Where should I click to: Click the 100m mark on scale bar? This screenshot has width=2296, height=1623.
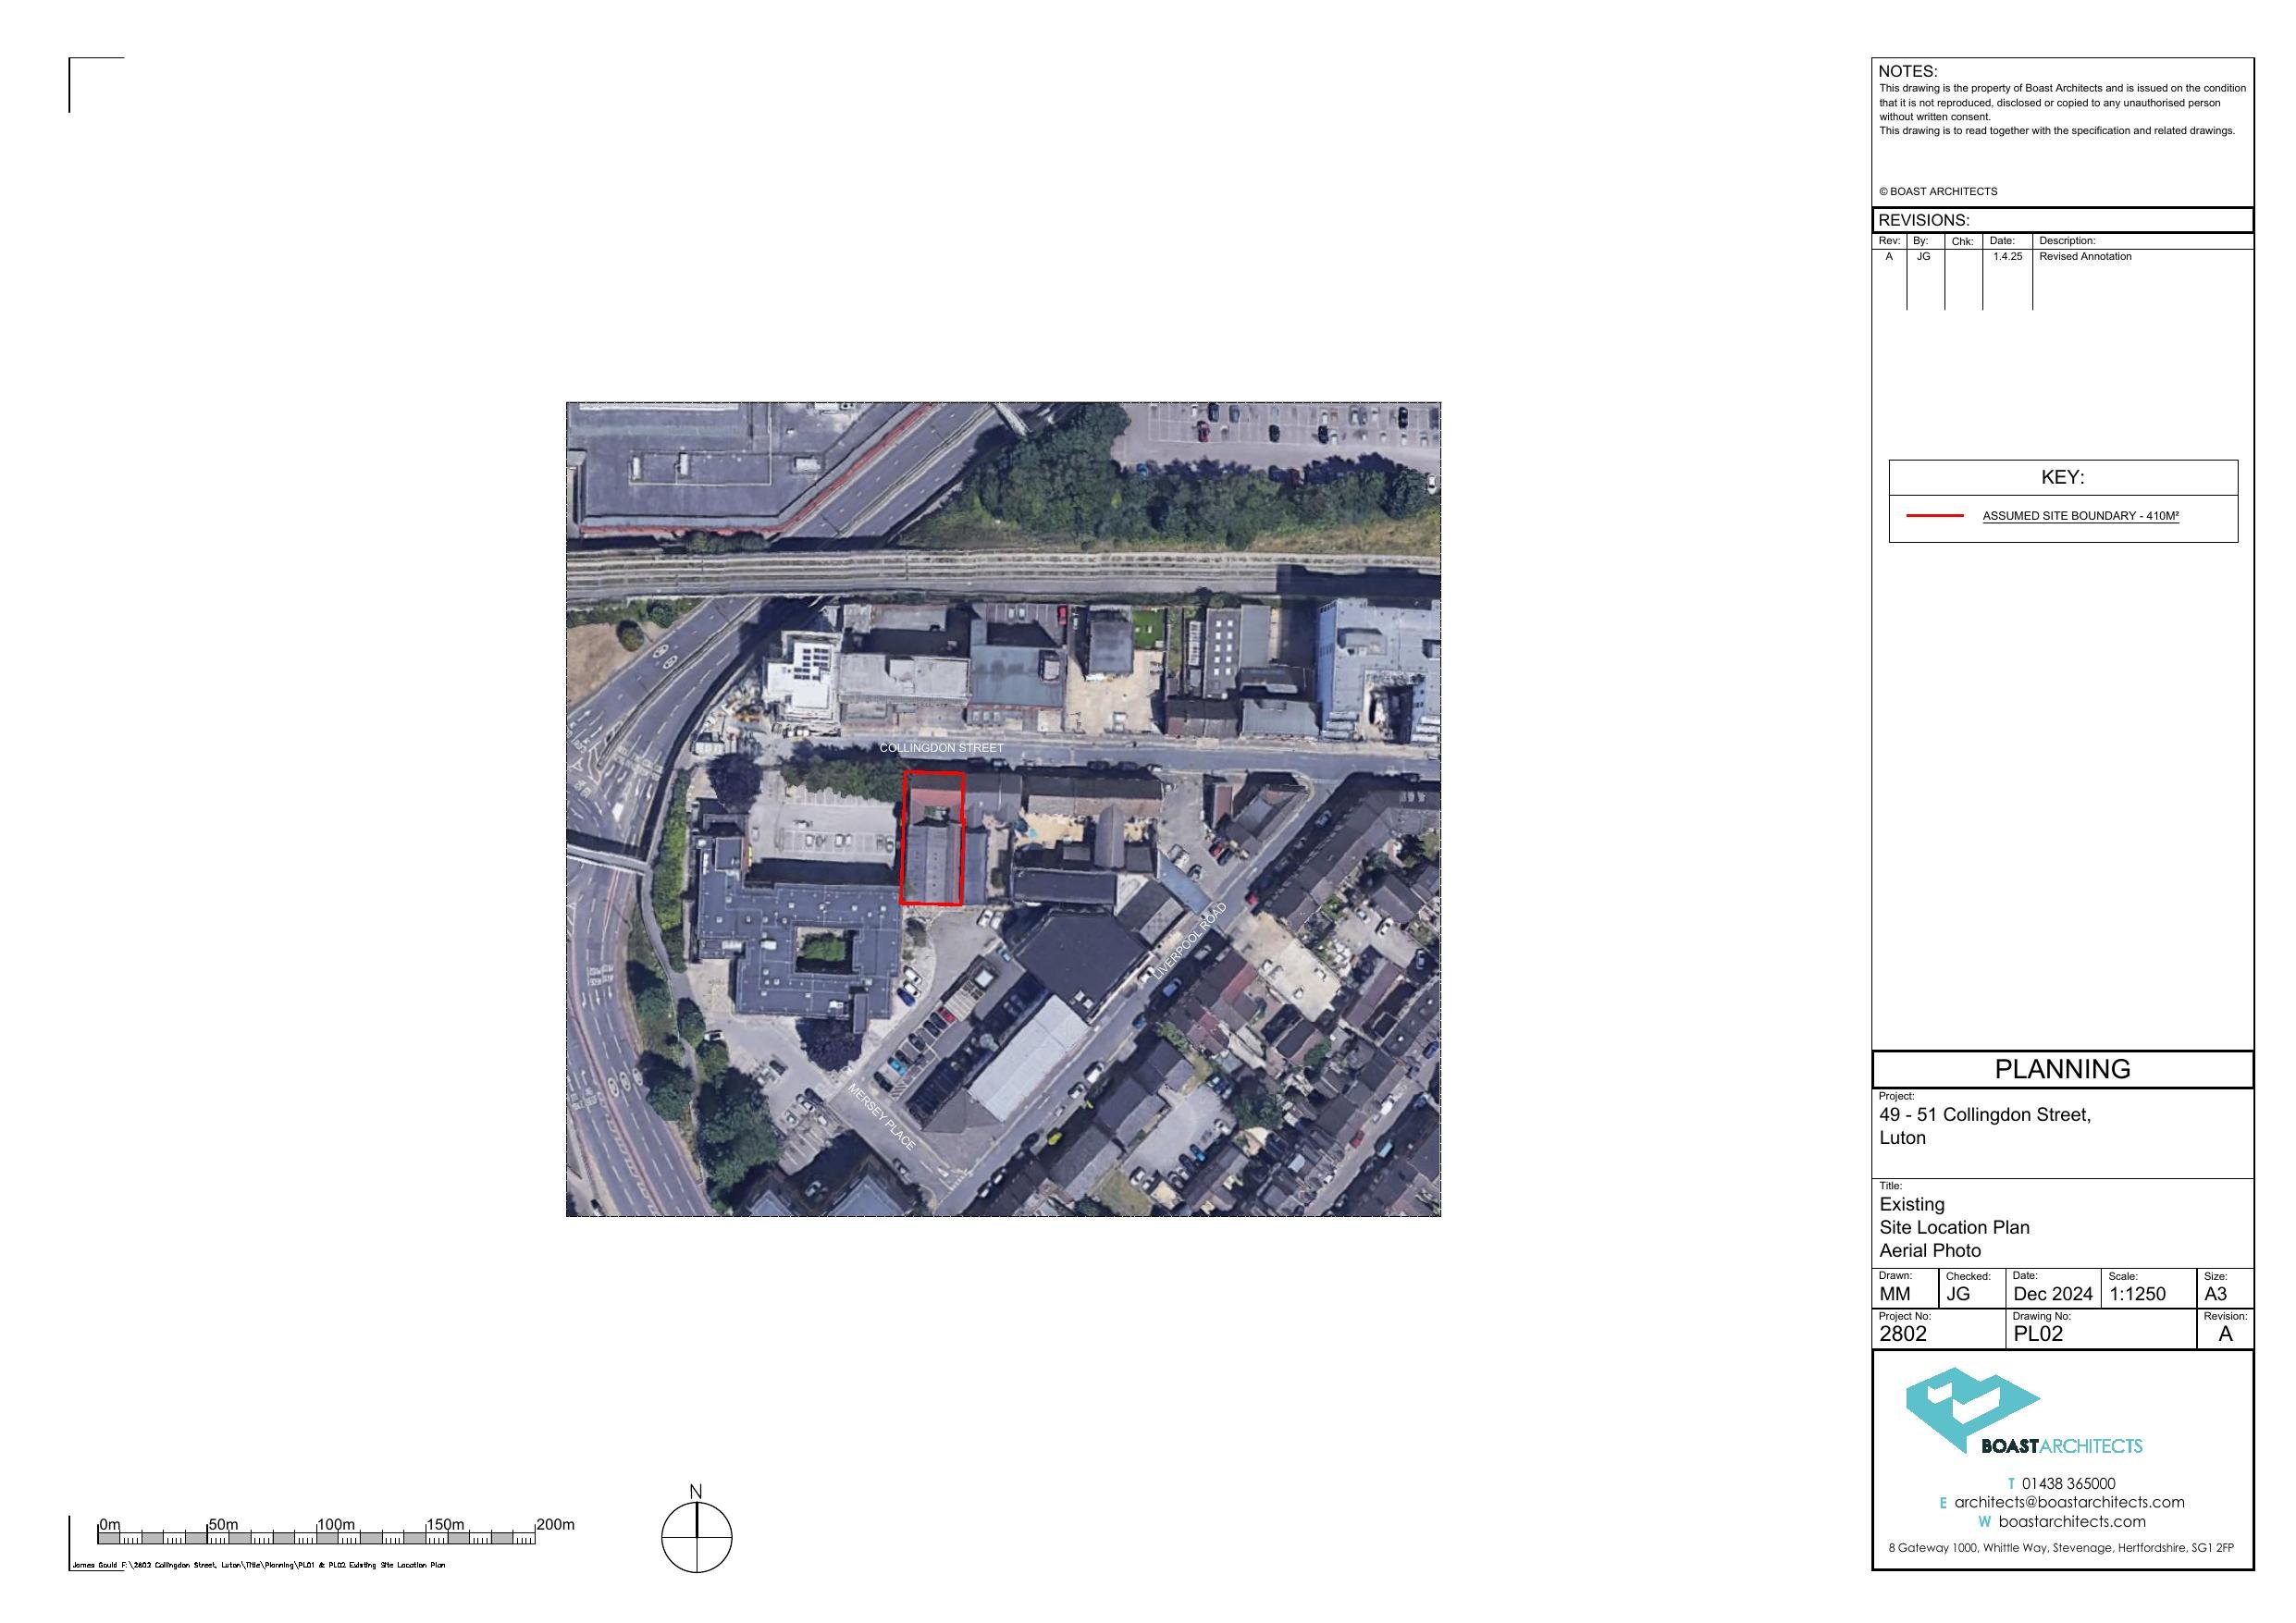coord(336,1525)
